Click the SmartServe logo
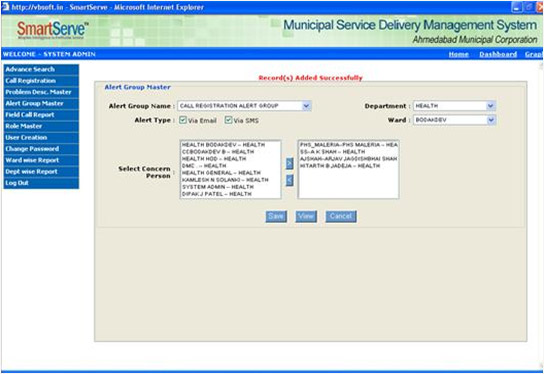This screenshot has width=544, height=374. pyautogui.click(x=52, y=30)
